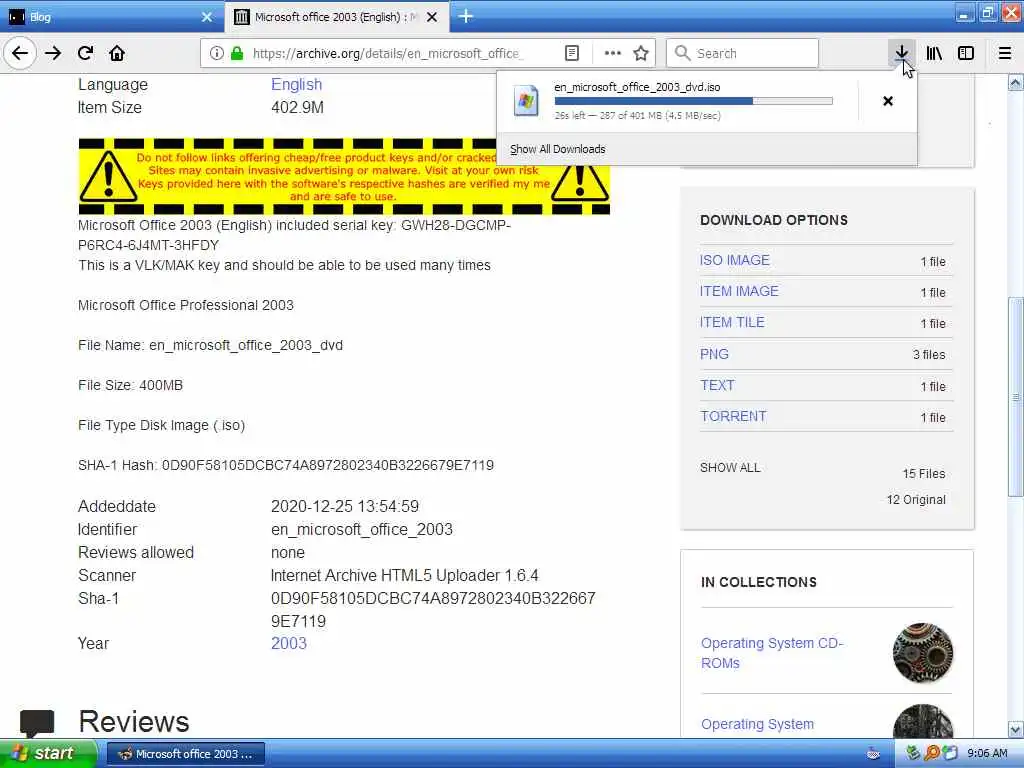Image resolution: width=1024 pixels, height=768 pixels.
Task: Click the Addeddate value 2020-12-25 13:54:59
Action: (x=345, y=506)
